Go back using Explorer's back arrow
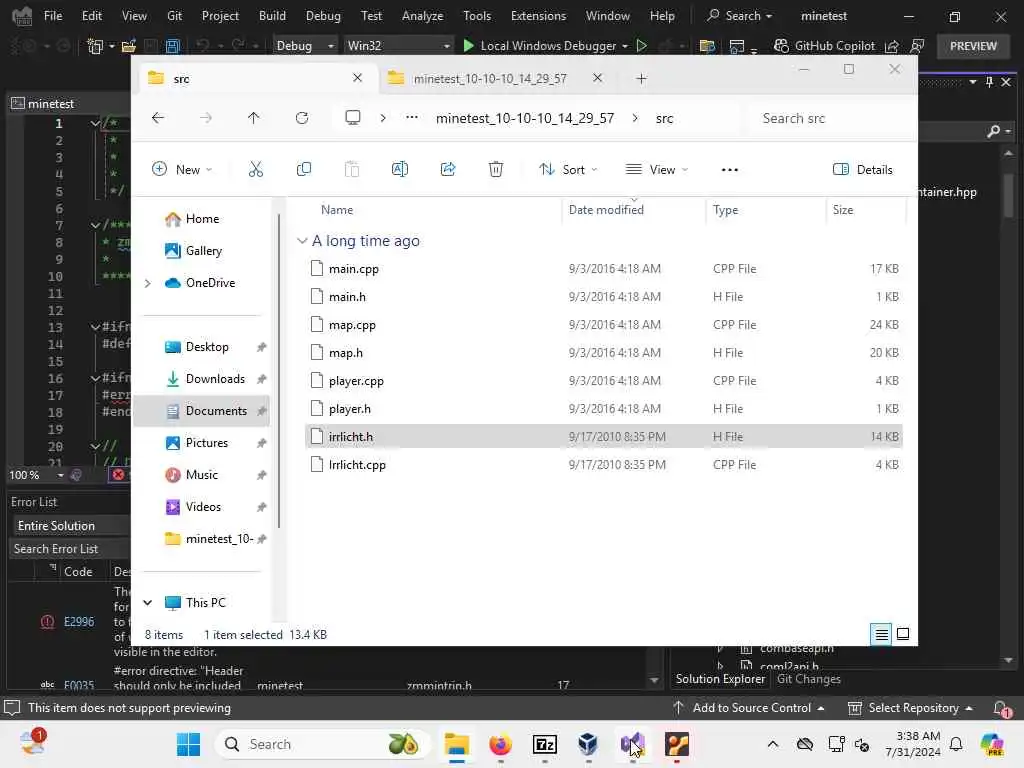The image size is (1024, 768). (158, 118)
